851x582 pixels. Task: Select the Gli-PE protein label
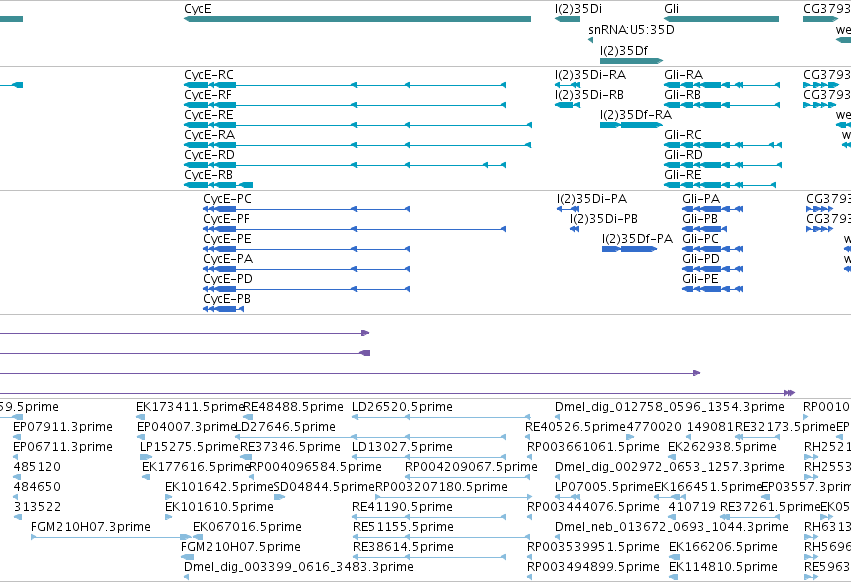[x=701, y=280]
